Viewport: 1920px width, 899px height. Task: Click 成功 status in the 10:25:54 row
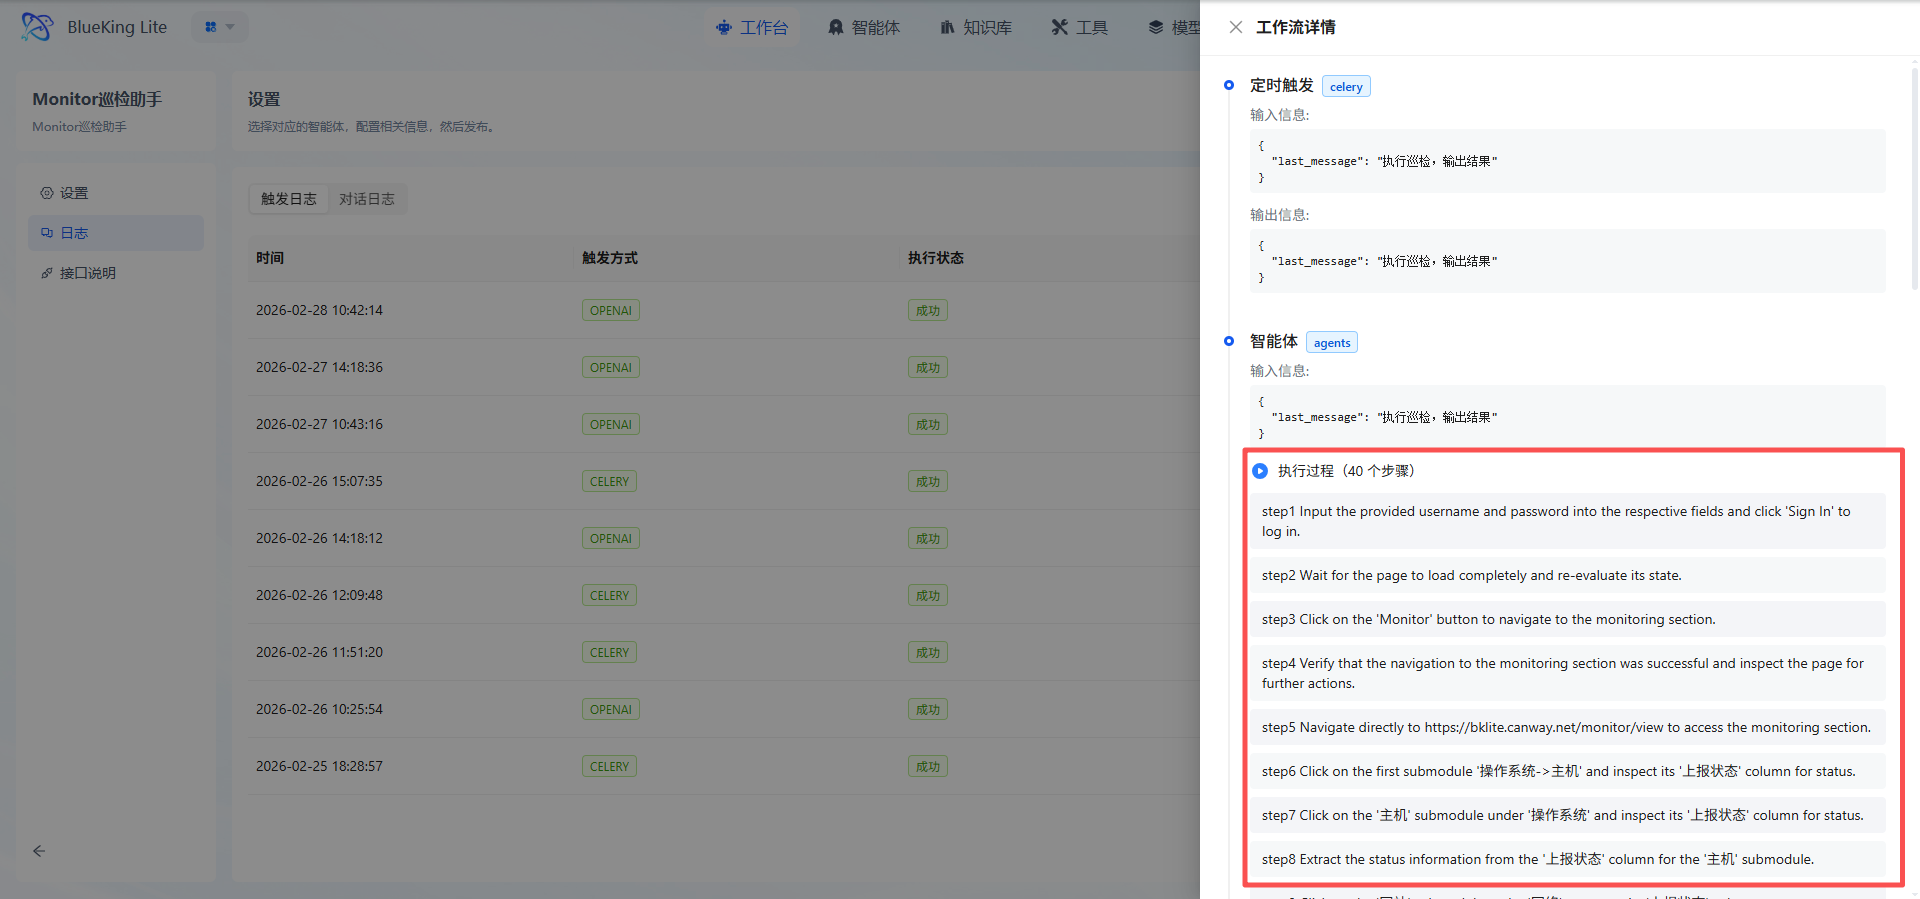[x=928, y=710]
